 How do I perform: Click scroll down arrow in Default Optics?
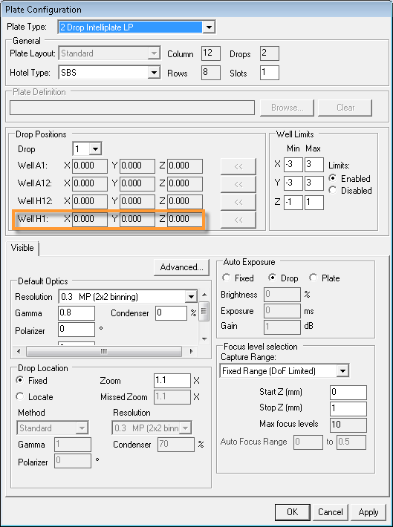(x=204, y=339)
